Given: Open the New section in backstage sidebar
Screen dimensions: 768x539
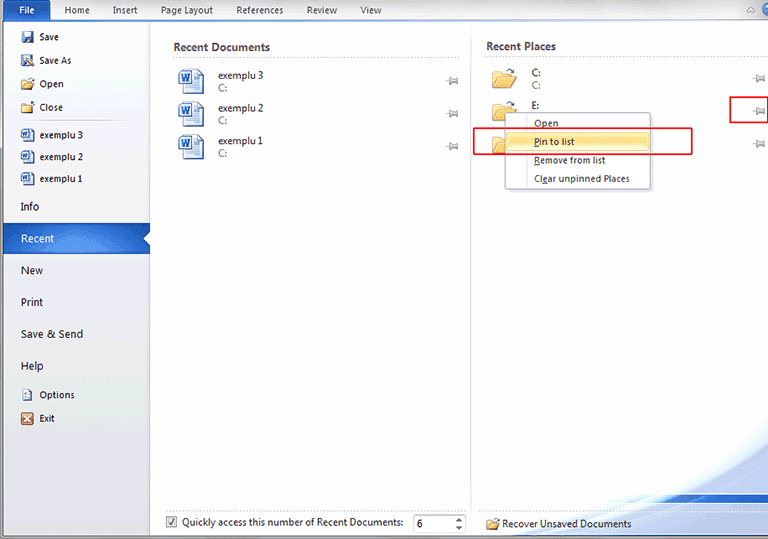Looking at the screenshot, I should [32, 270].
